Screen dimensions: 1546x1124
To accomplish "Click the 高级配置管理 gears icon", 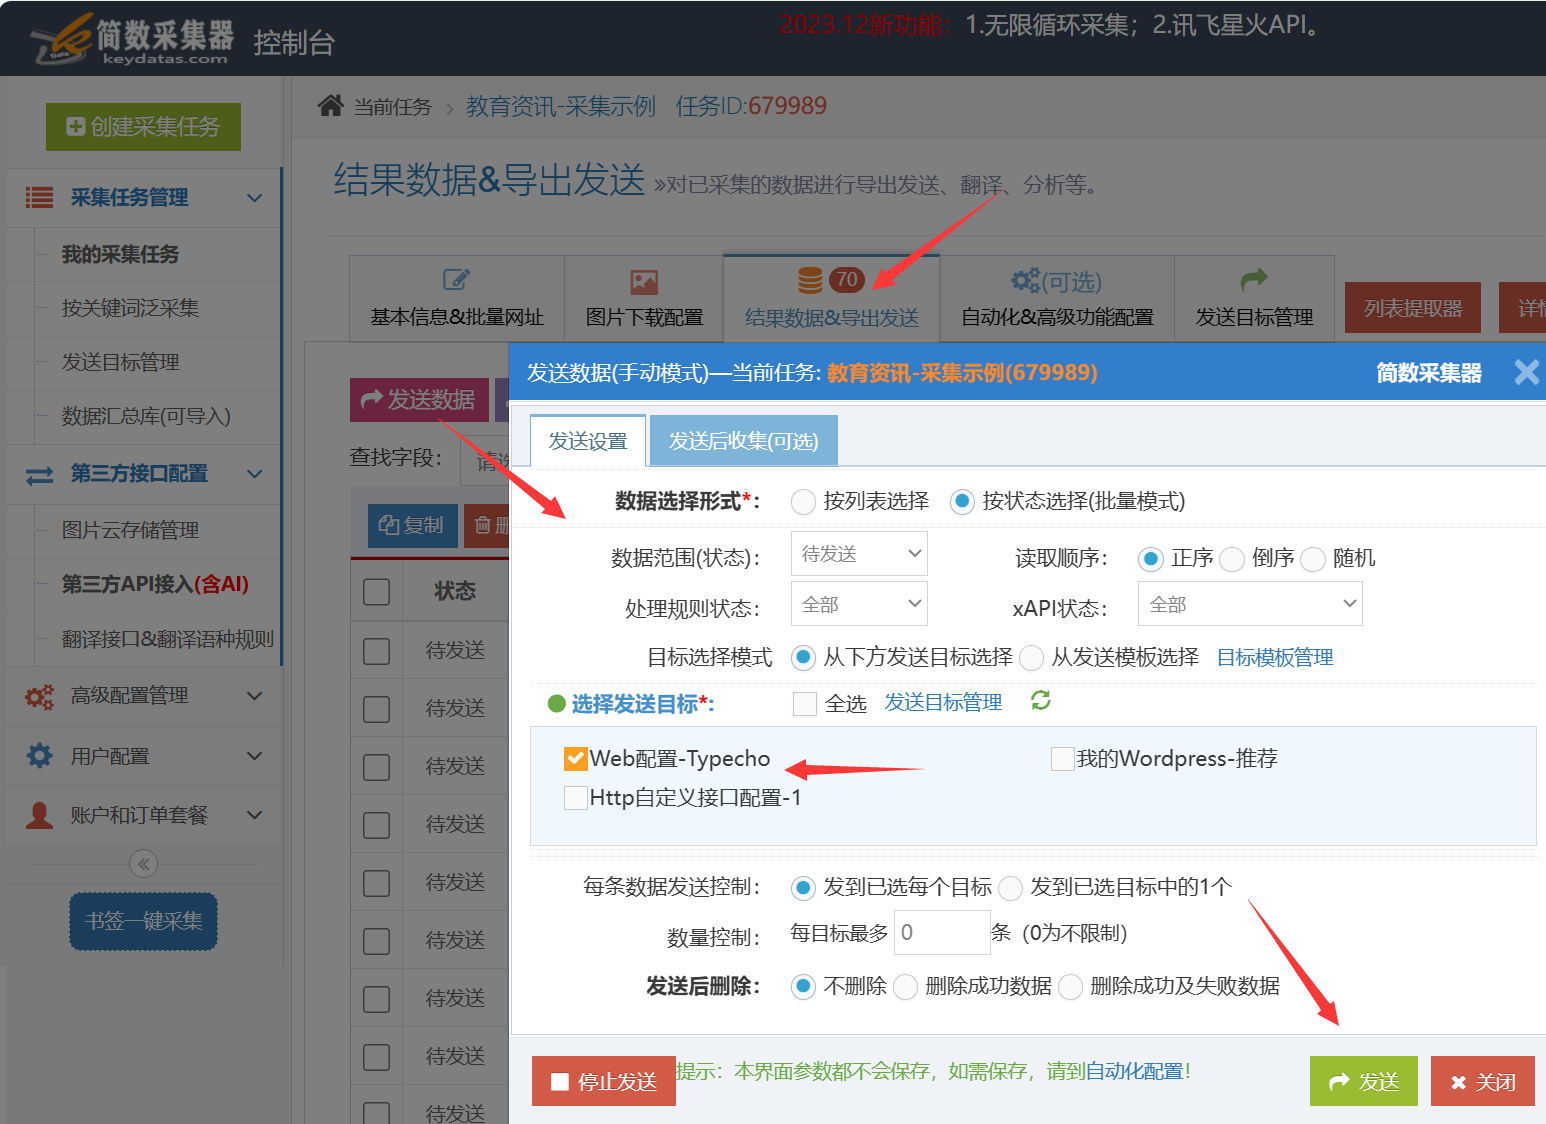I will (x=39, y=696).
